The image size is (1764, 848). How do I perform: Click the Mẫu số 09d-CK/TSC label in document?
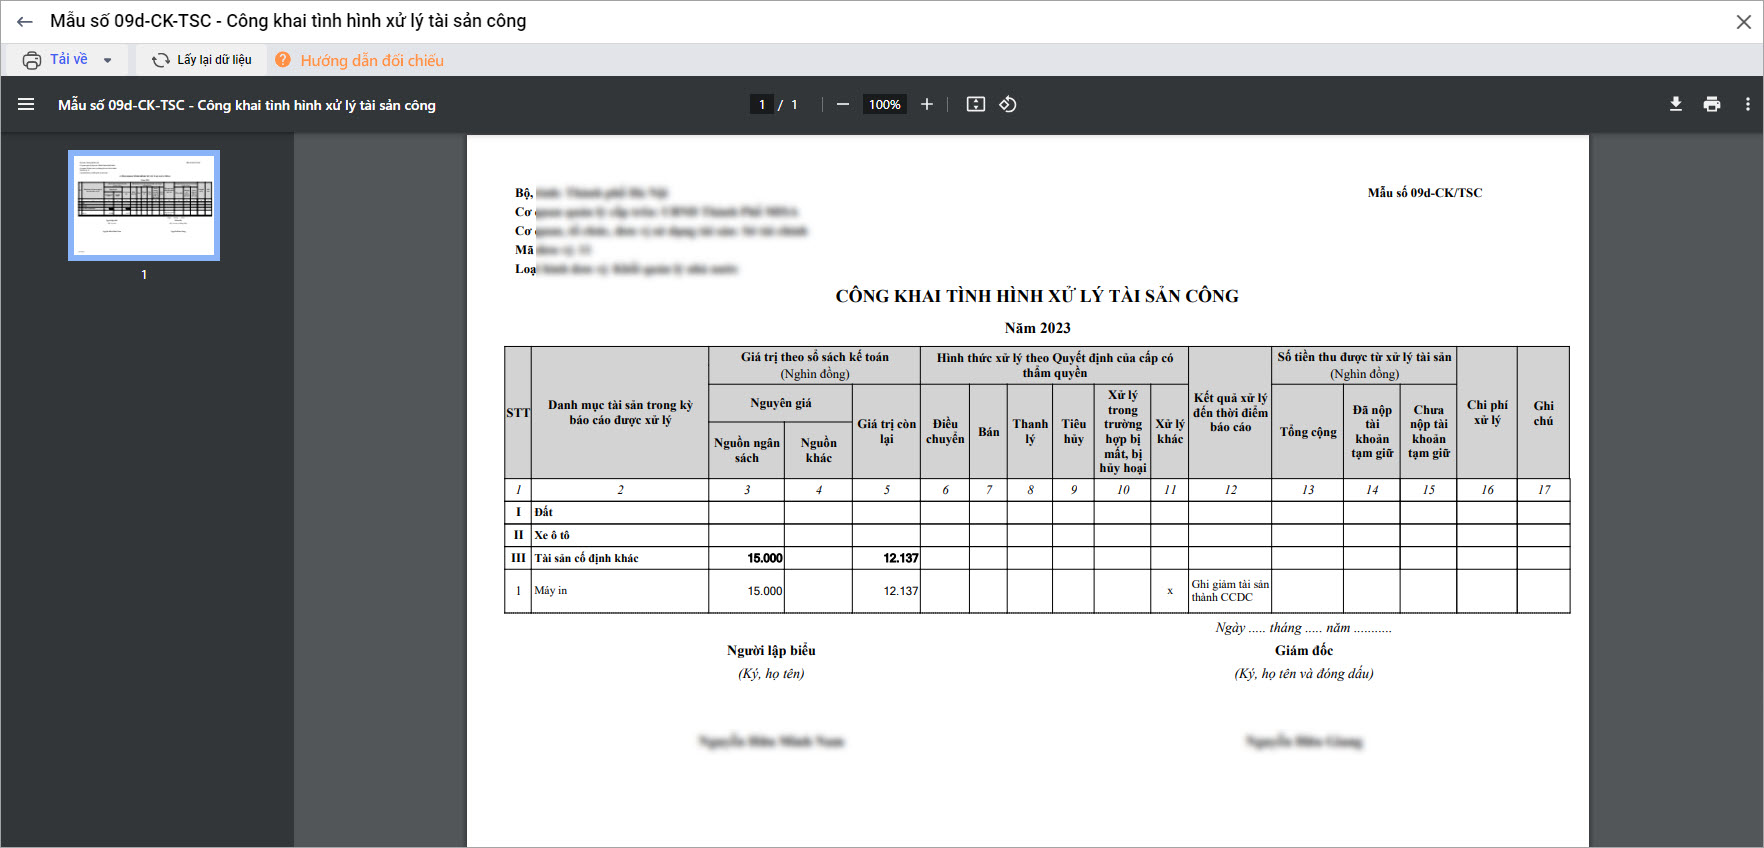[x=1425, y=193]
